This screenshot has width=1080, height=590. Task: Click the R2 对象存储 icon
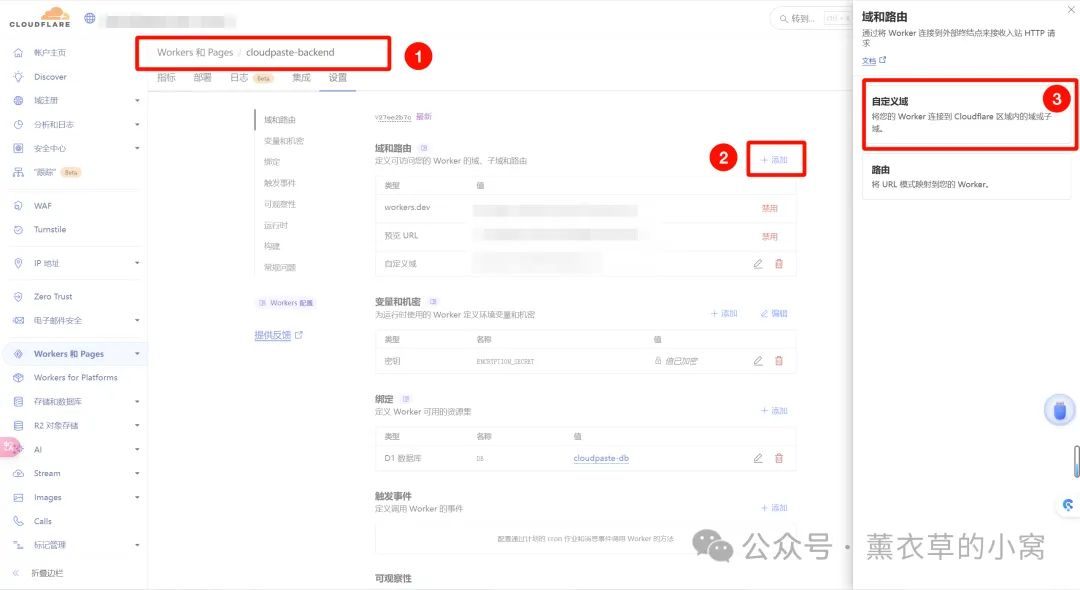tap(19, 425)
